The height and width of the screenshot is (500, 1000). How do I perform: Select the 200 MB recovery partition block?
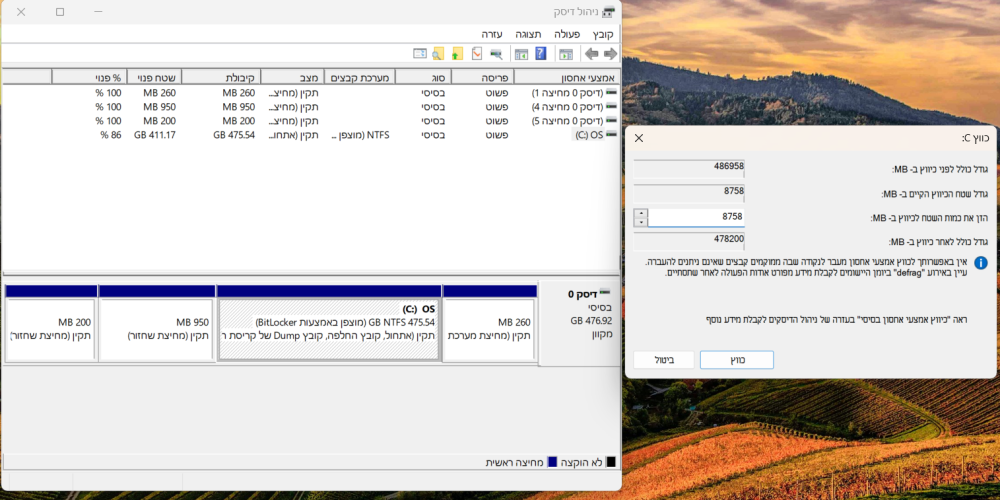point(51,324)
